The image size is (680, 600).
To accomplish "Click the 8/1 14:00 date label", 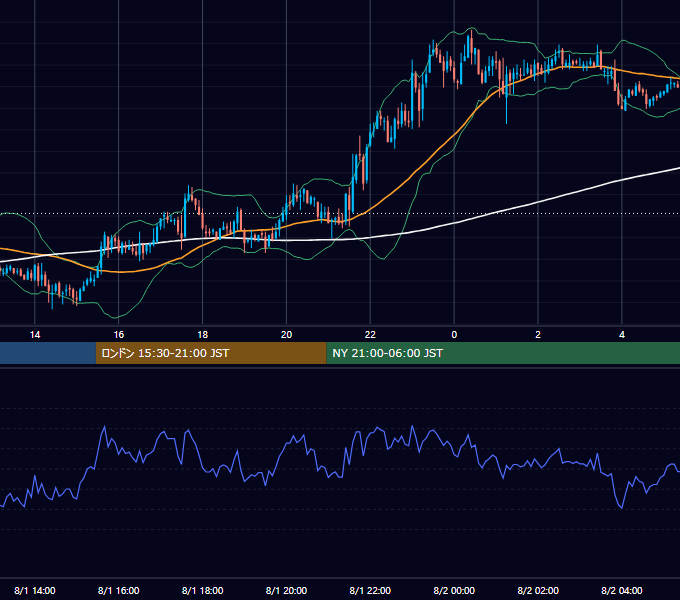I will coord(35,591).
